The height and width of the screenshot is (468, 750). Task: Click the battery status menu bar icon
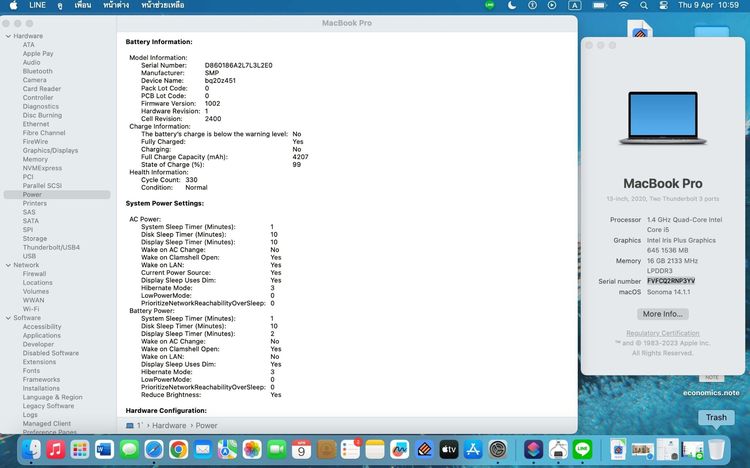pos(599,5)
